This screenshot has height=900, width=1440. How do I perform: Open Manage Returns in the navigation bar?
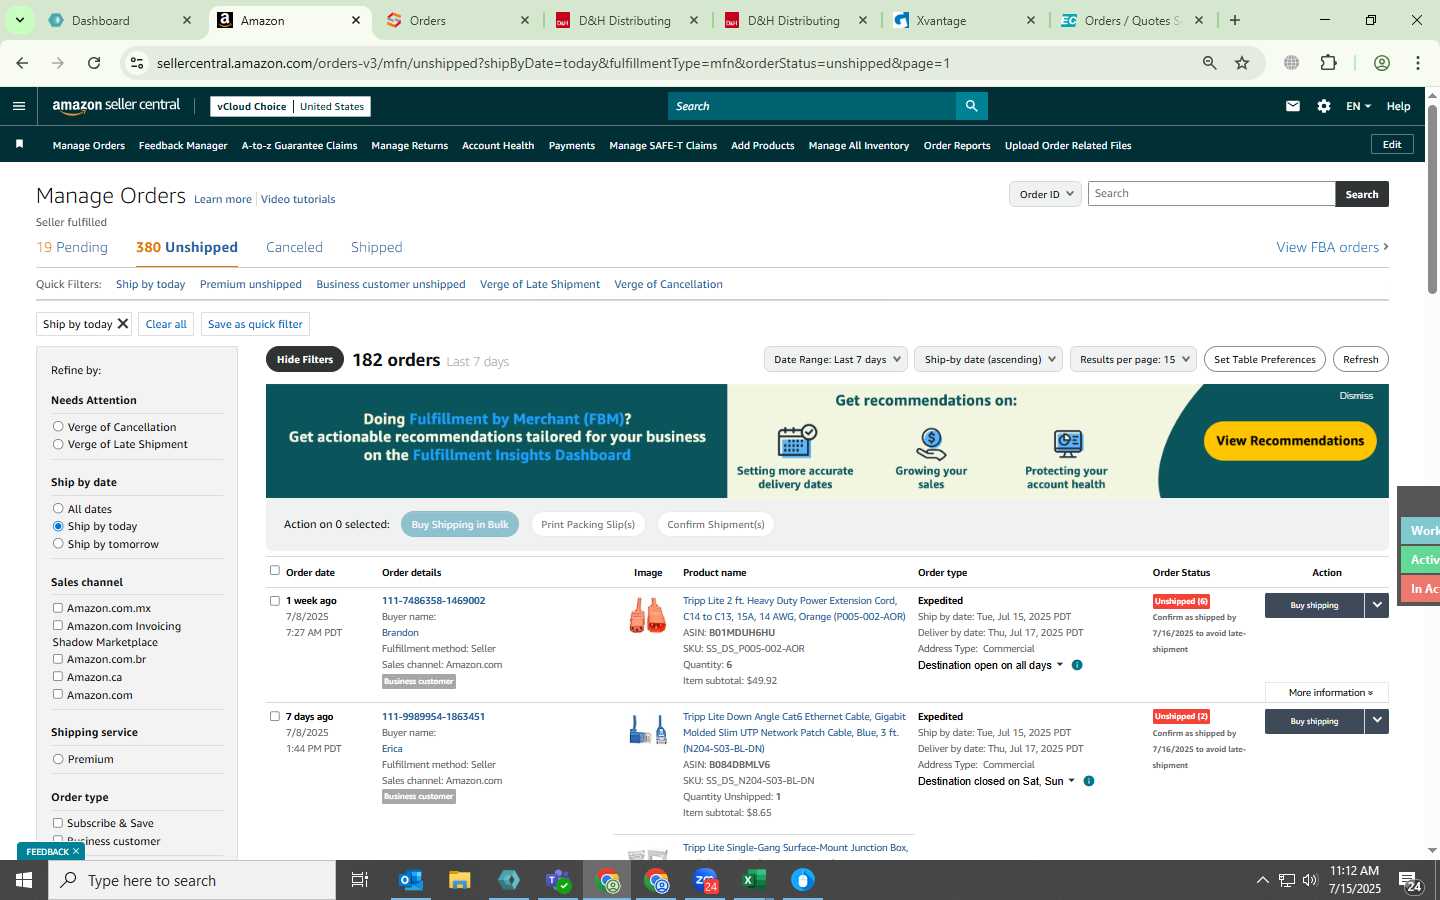coord(409,145)
